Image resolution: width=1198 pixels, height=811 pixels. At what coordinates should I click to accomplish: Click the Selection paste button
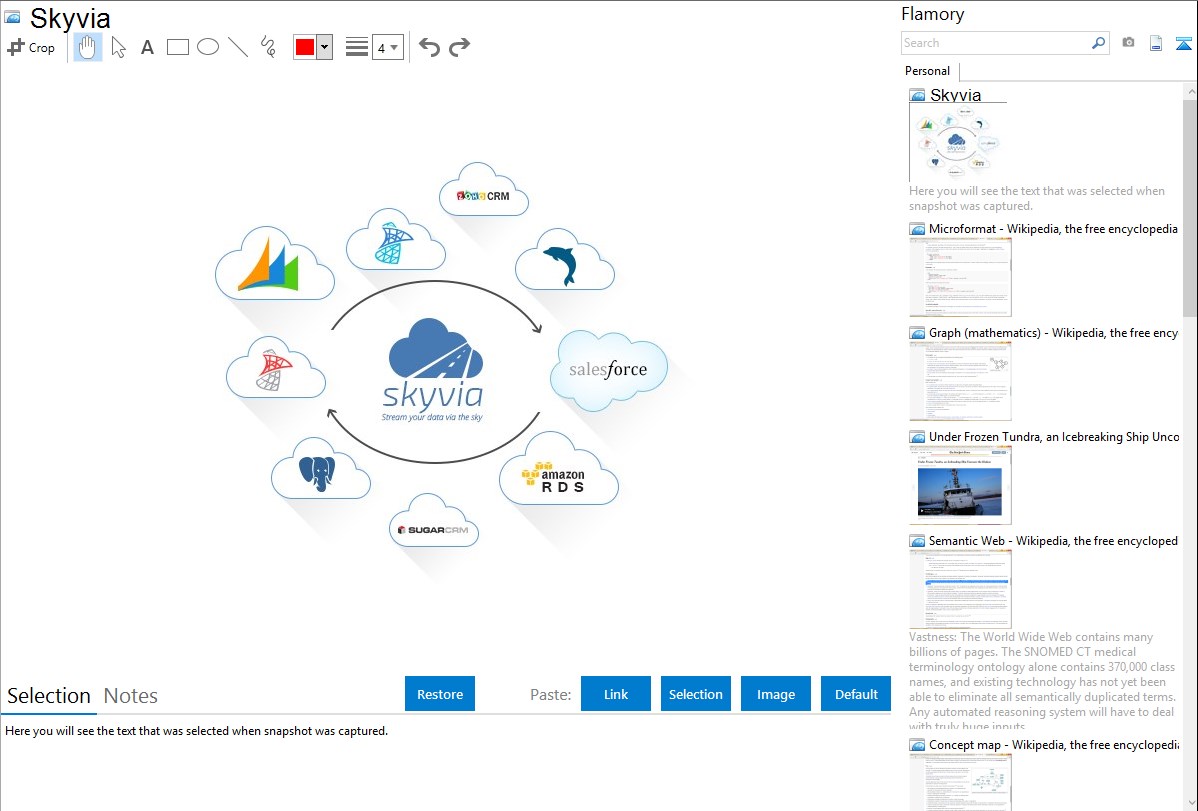point(696,694)
